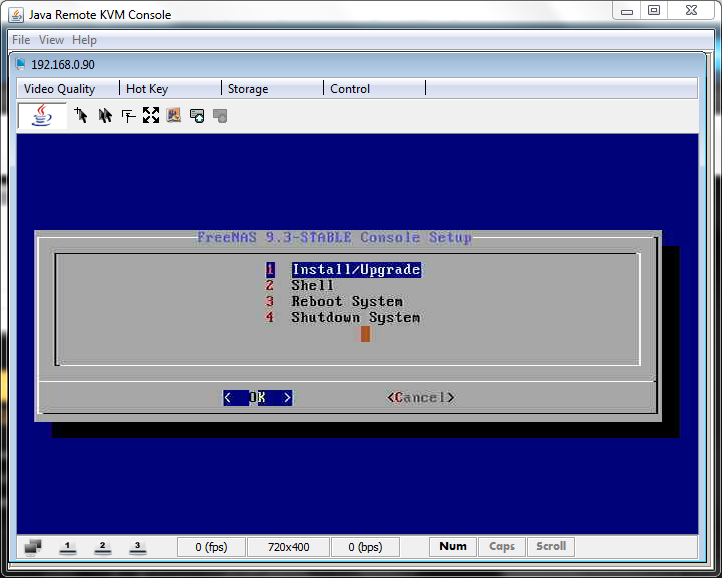Click the hot key (F) toolbar icon
This screenshot has width=722, height=578.
(x=128, y=116)
